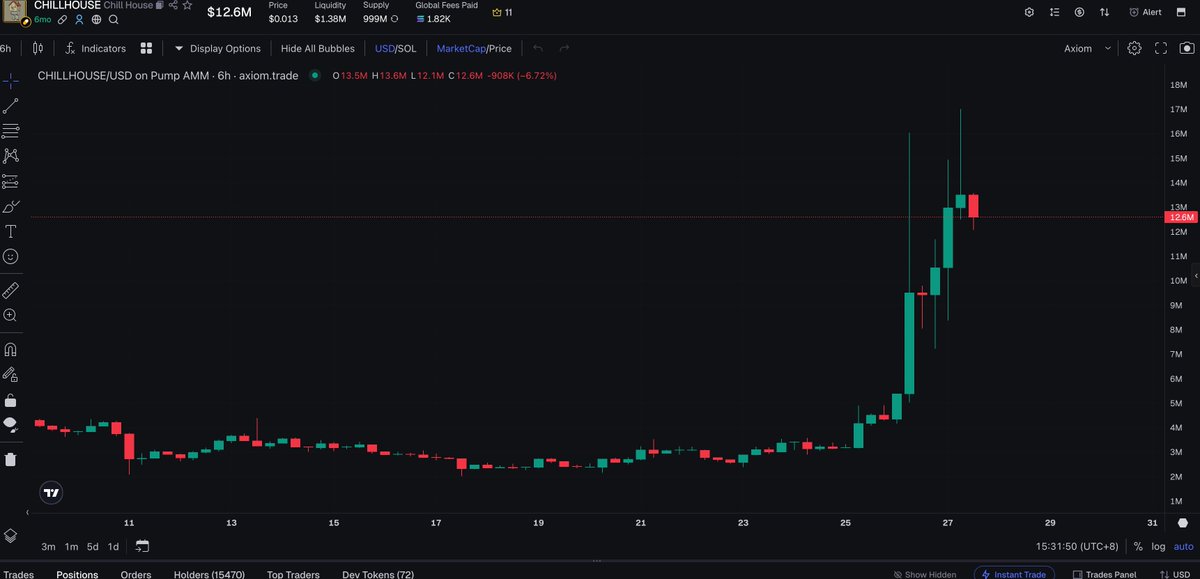Take a chart snapshot with camera
Image resolution: width=1200 pixels, height=579 pixels.
click(x=1187, y=48)
